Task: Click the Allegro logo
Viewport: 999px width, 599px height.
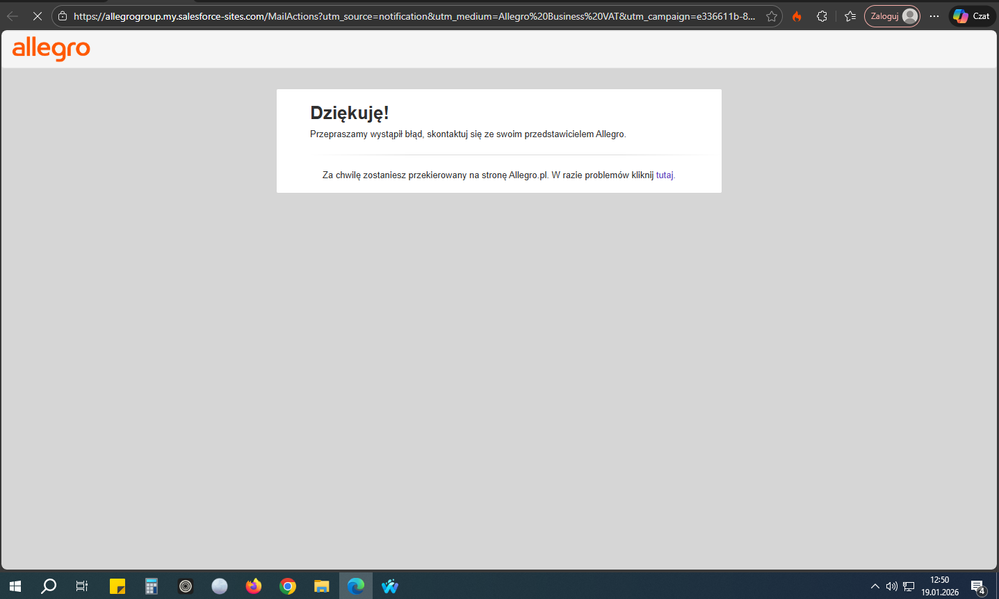Action: coord(51,49)
